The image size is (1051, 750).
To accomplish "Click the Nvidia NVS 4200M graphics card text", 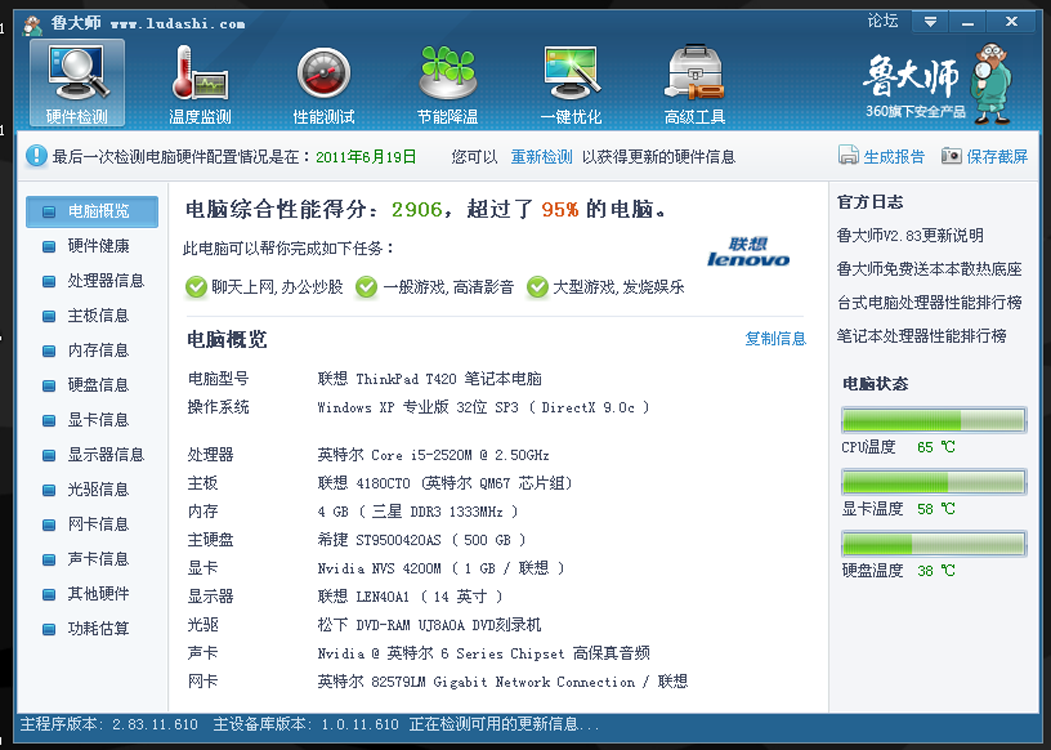I will [x=441, y=568].
